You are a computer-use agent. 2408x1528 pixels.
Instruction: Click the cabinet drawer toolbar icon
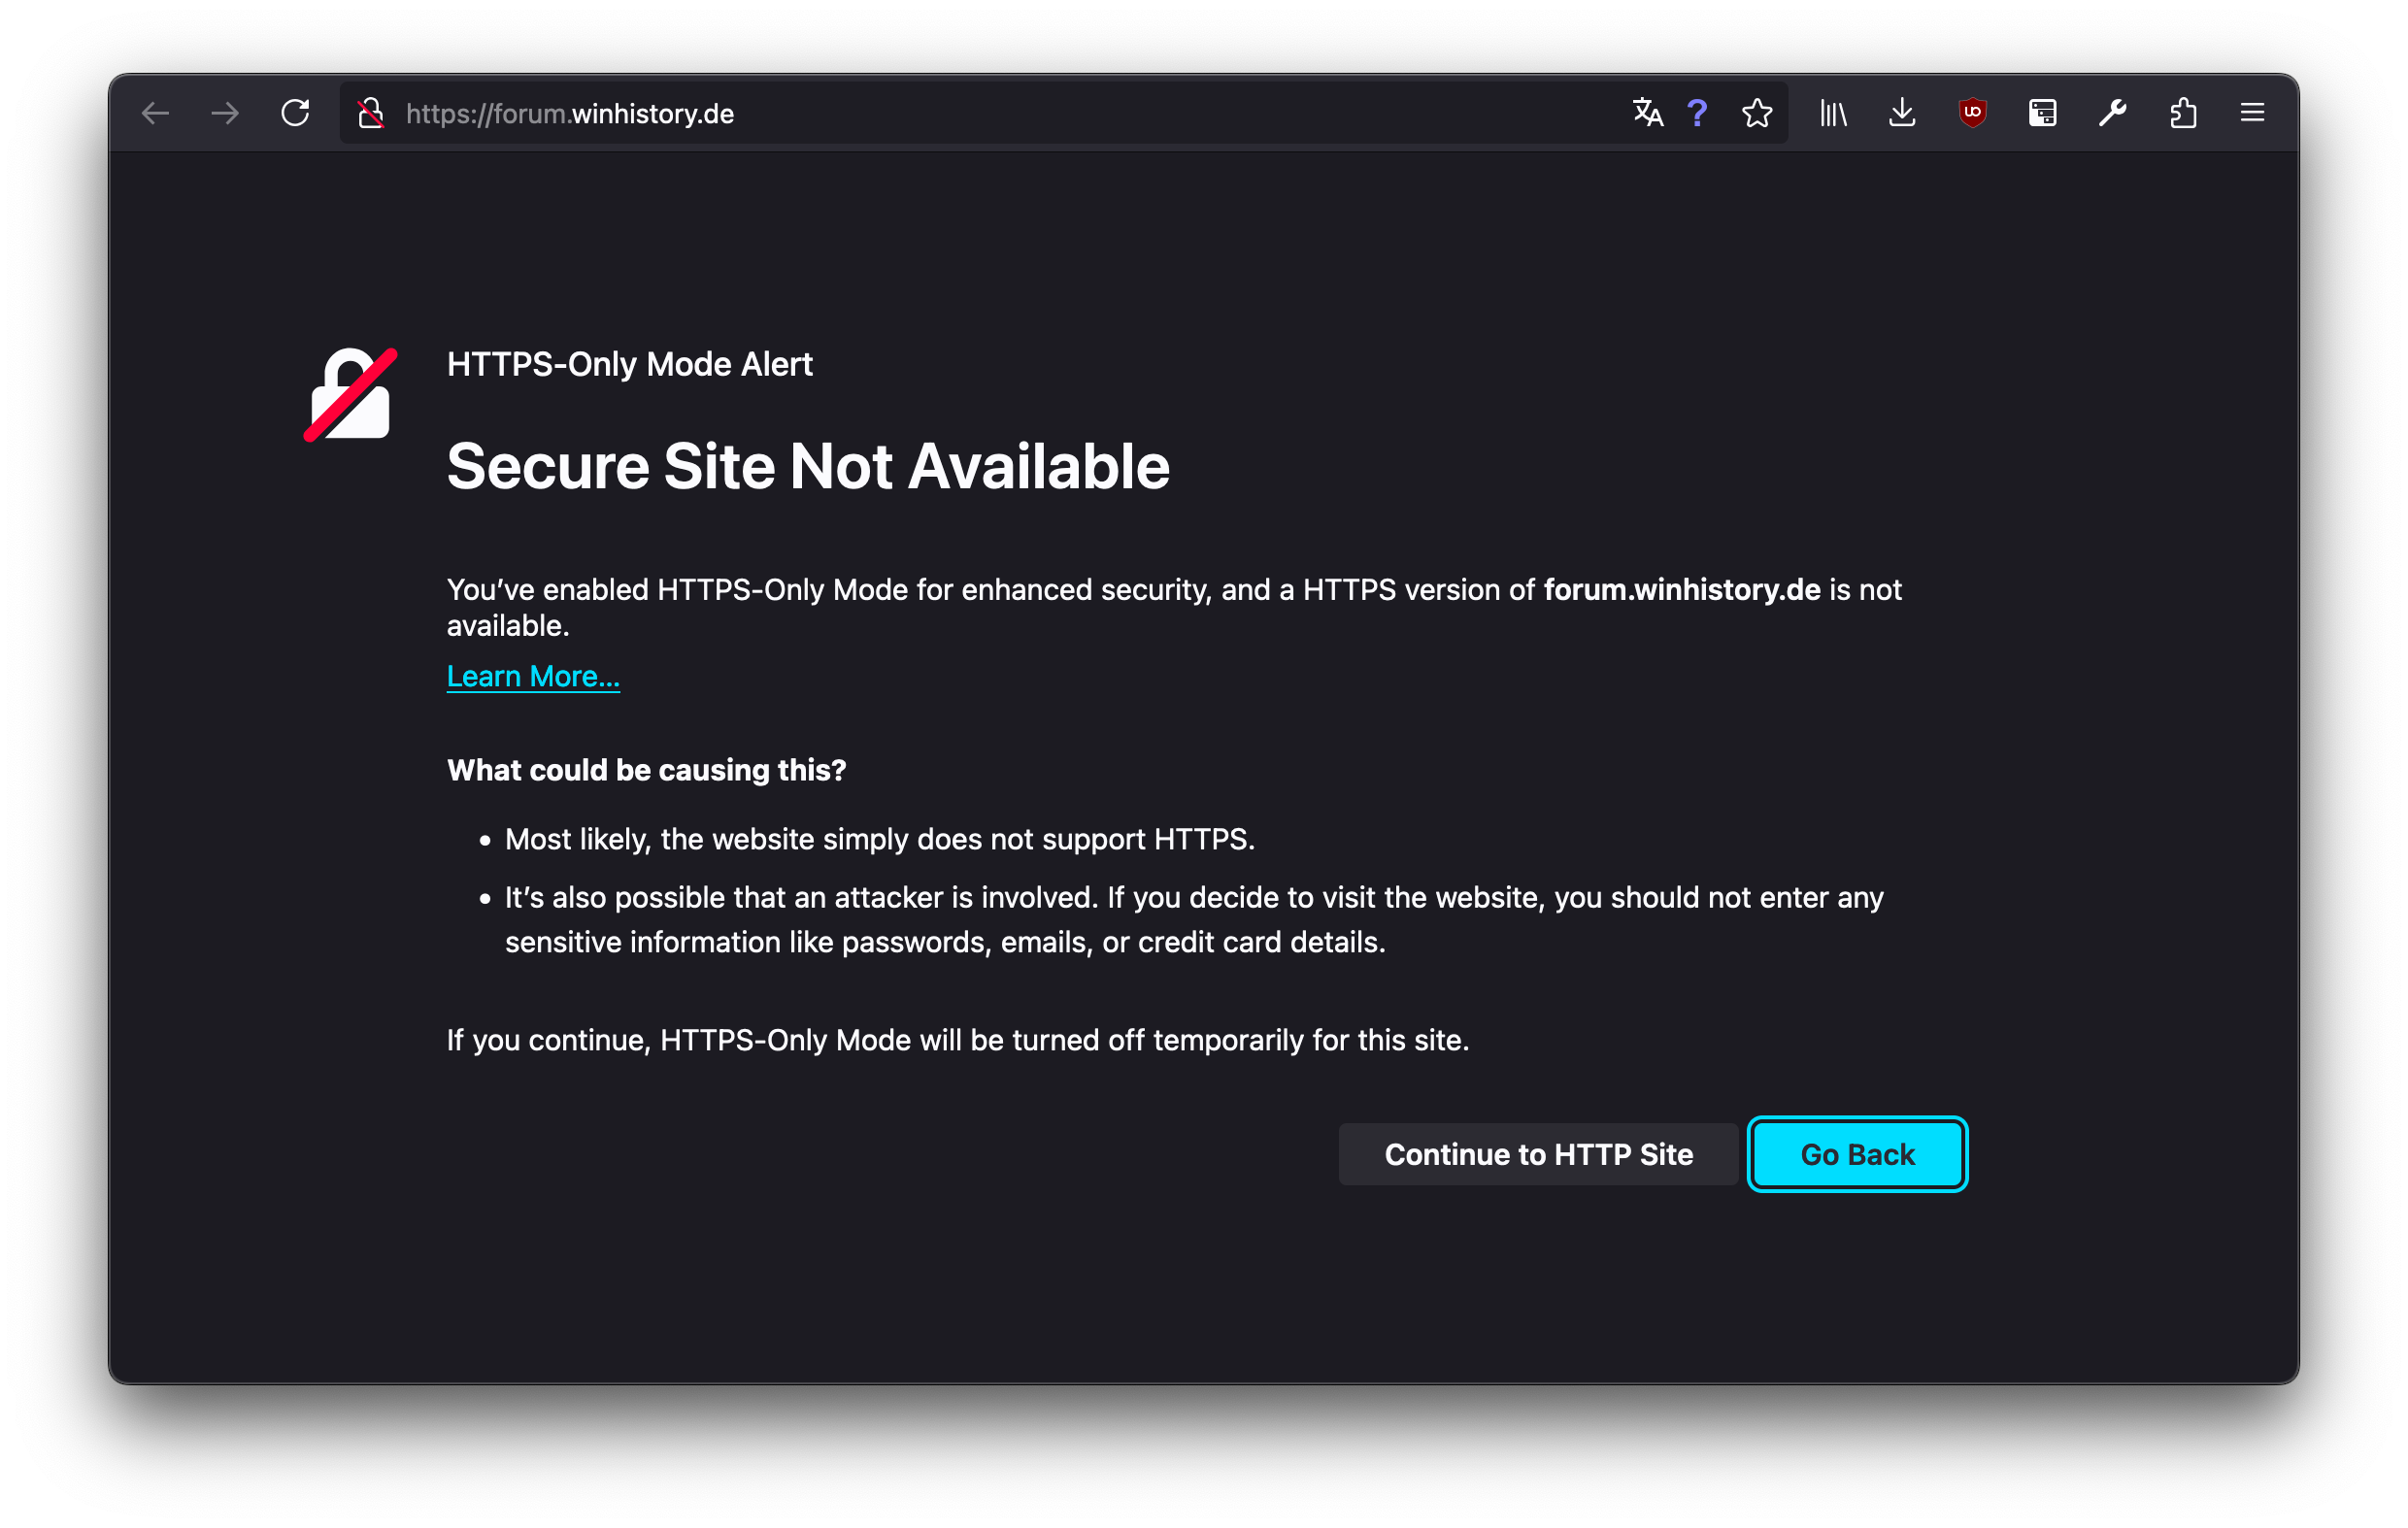click(x=2042, y=113)
